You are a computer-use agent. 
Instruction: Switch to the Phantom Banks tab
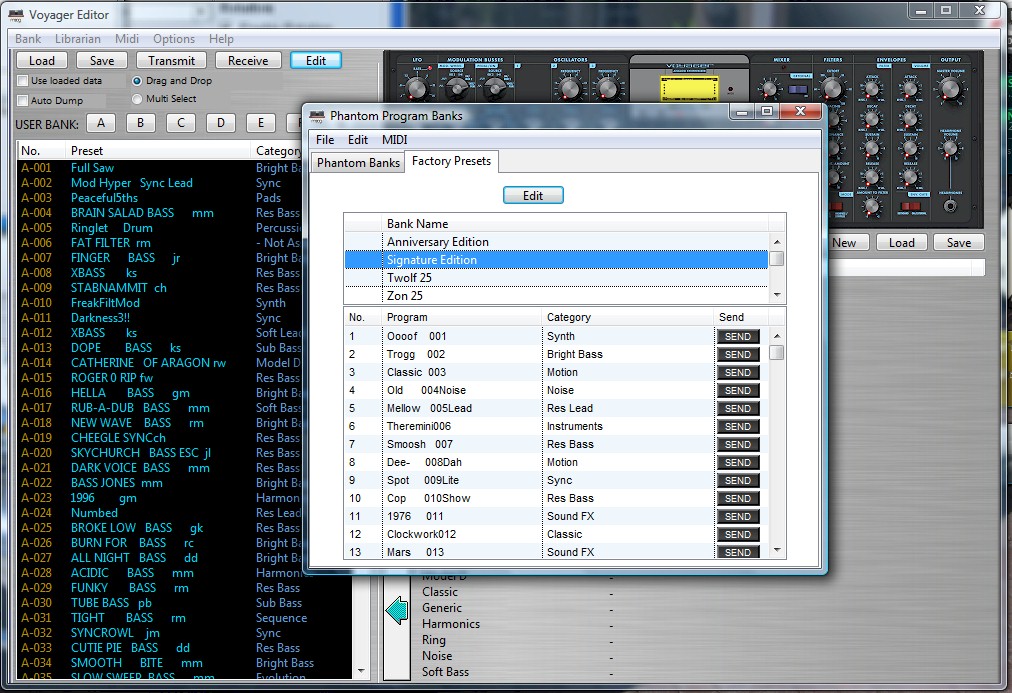pos(358,162)
